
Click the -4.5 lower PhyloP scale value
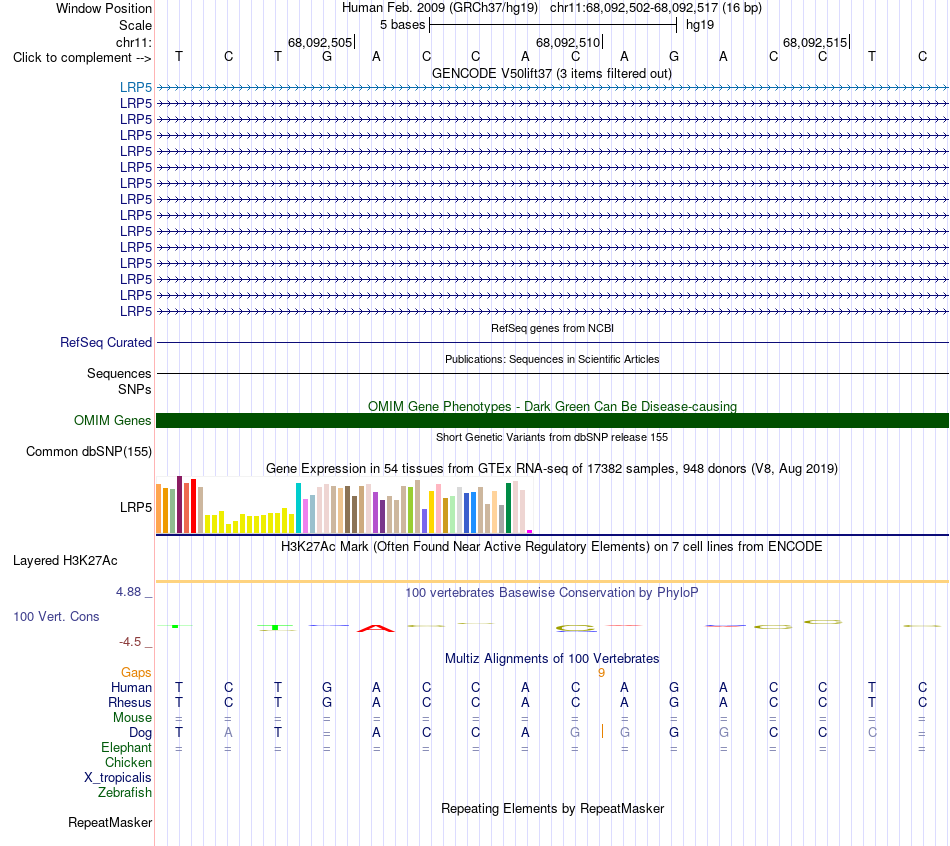point(130,642)
